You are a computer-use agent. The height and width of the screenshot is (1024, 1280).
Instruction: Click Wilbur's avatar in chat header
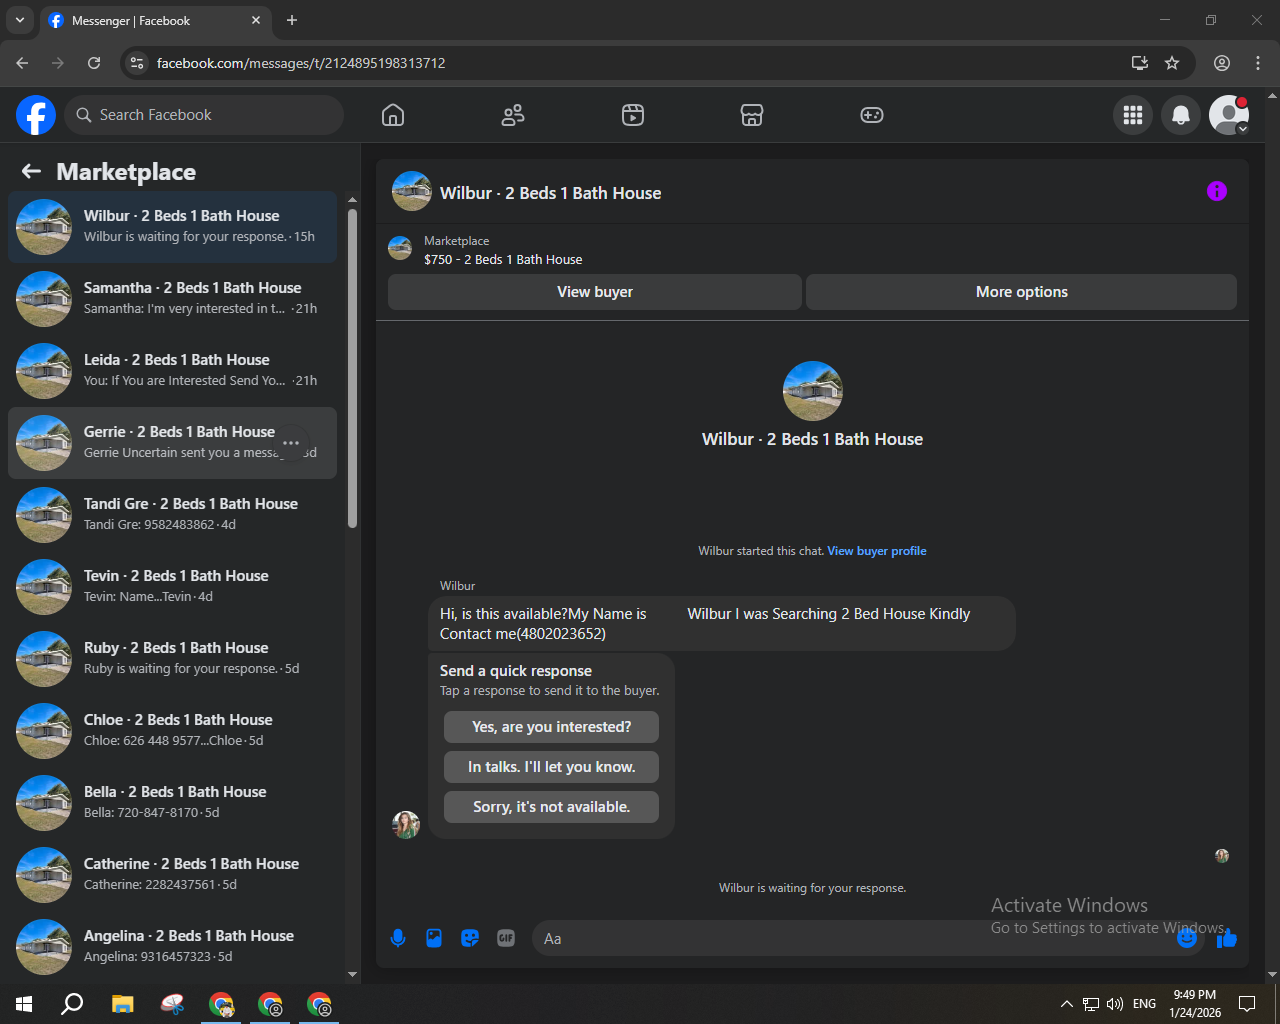412,191
